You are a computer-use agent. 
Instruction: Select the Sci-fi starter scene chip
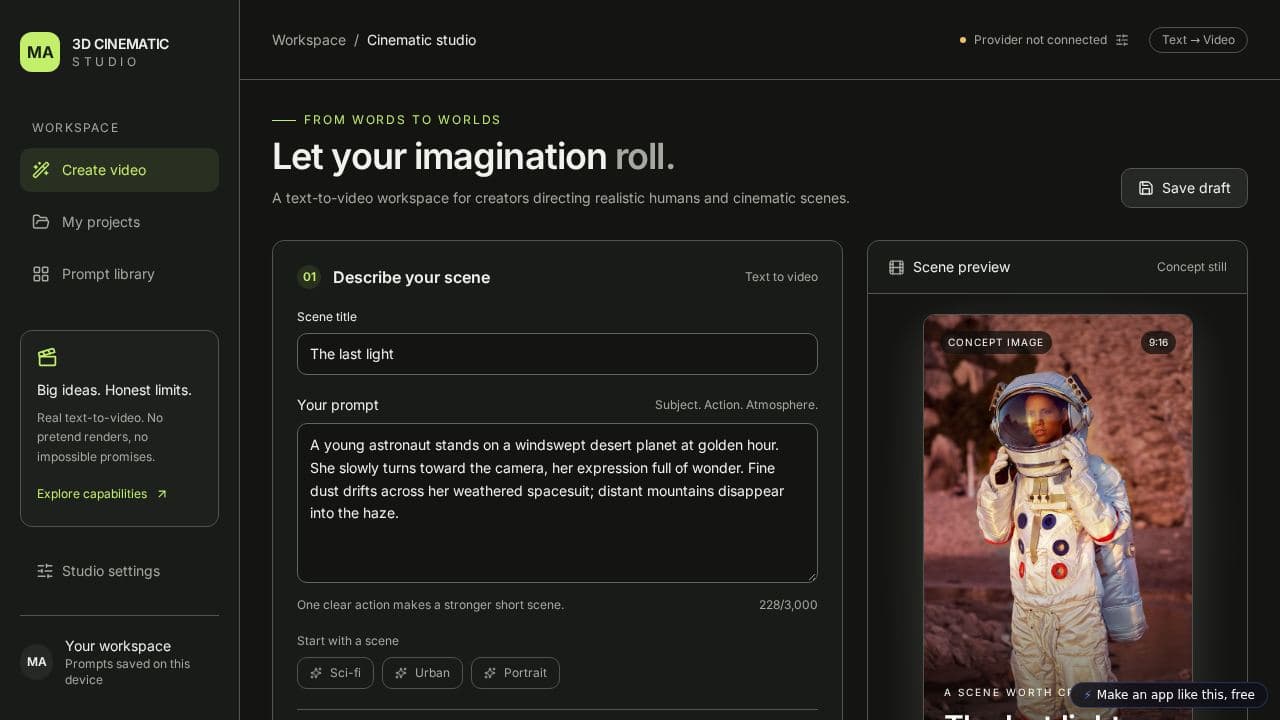[x=335, y=673]
